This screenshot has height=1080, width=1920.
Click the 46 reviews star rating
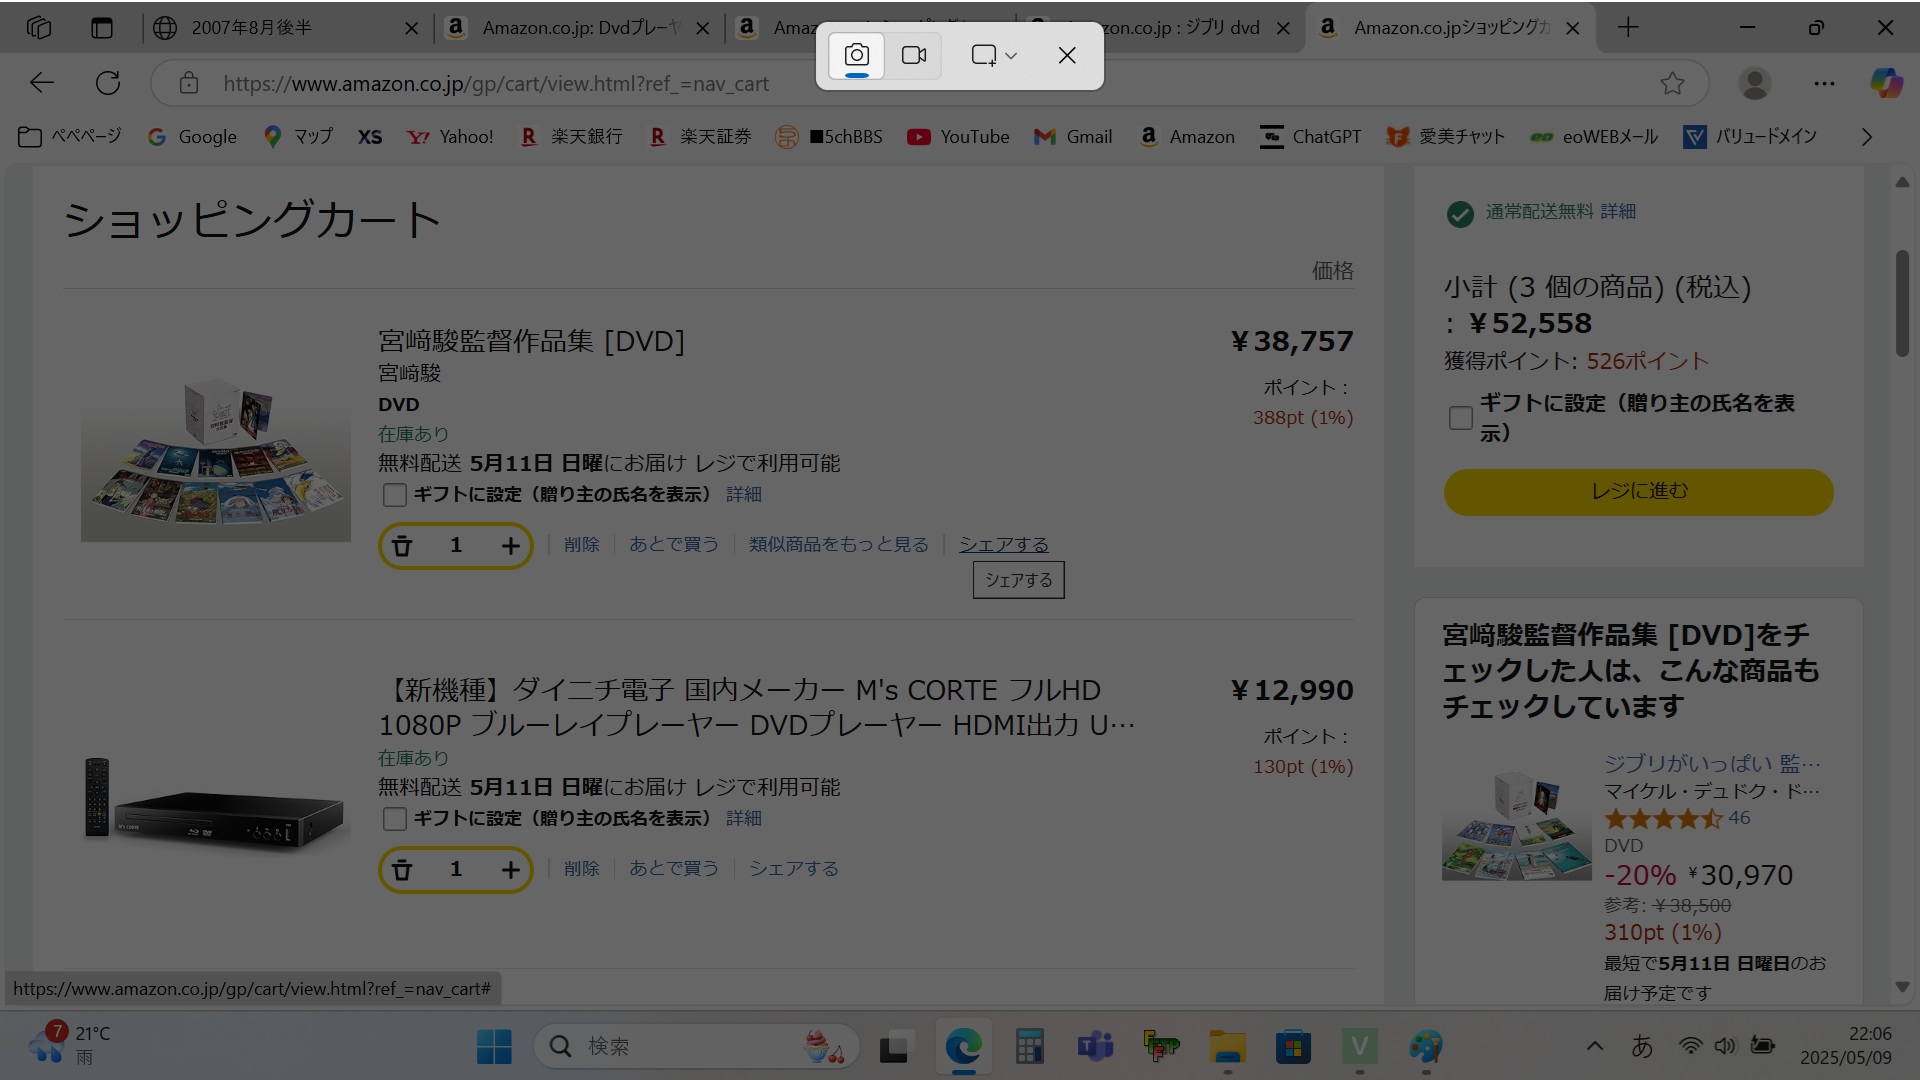pos(1677,818)
